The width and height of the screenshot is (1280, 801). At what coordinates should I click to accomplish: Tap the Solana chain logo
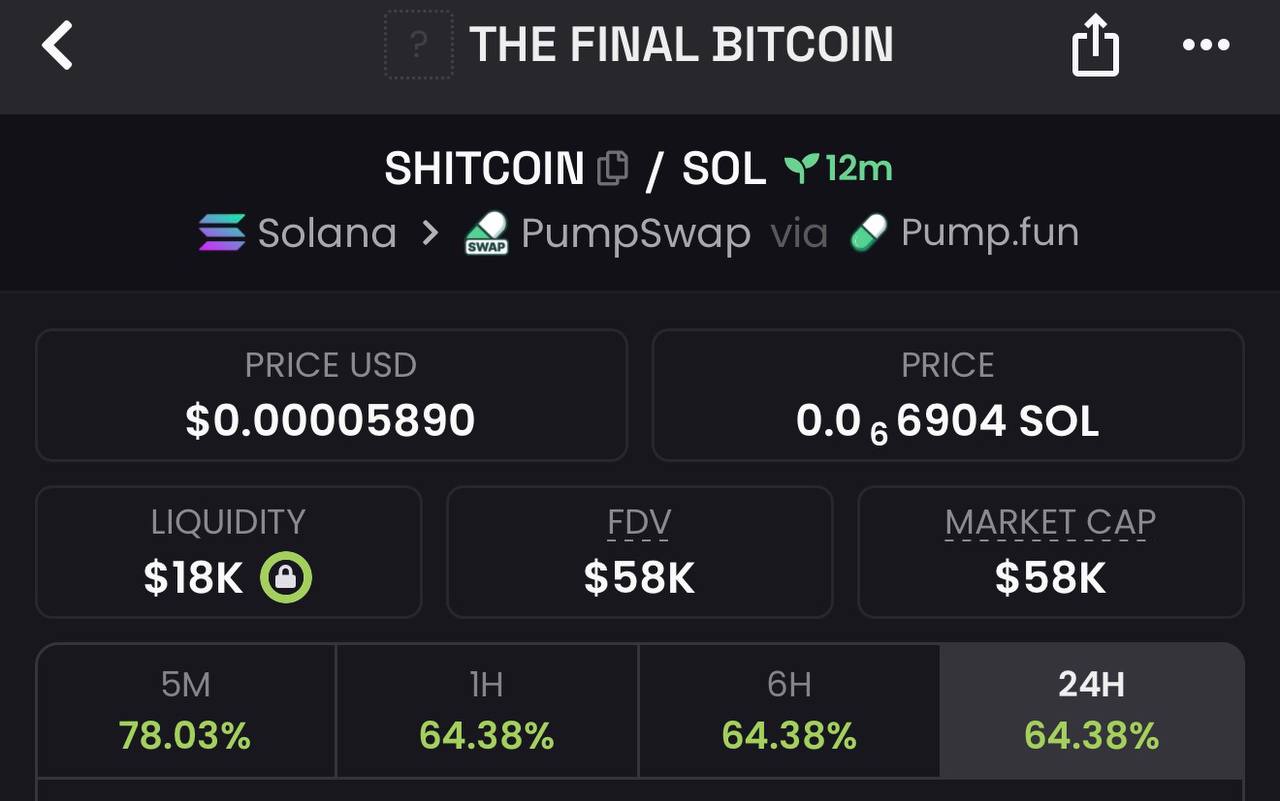point(221,233)
